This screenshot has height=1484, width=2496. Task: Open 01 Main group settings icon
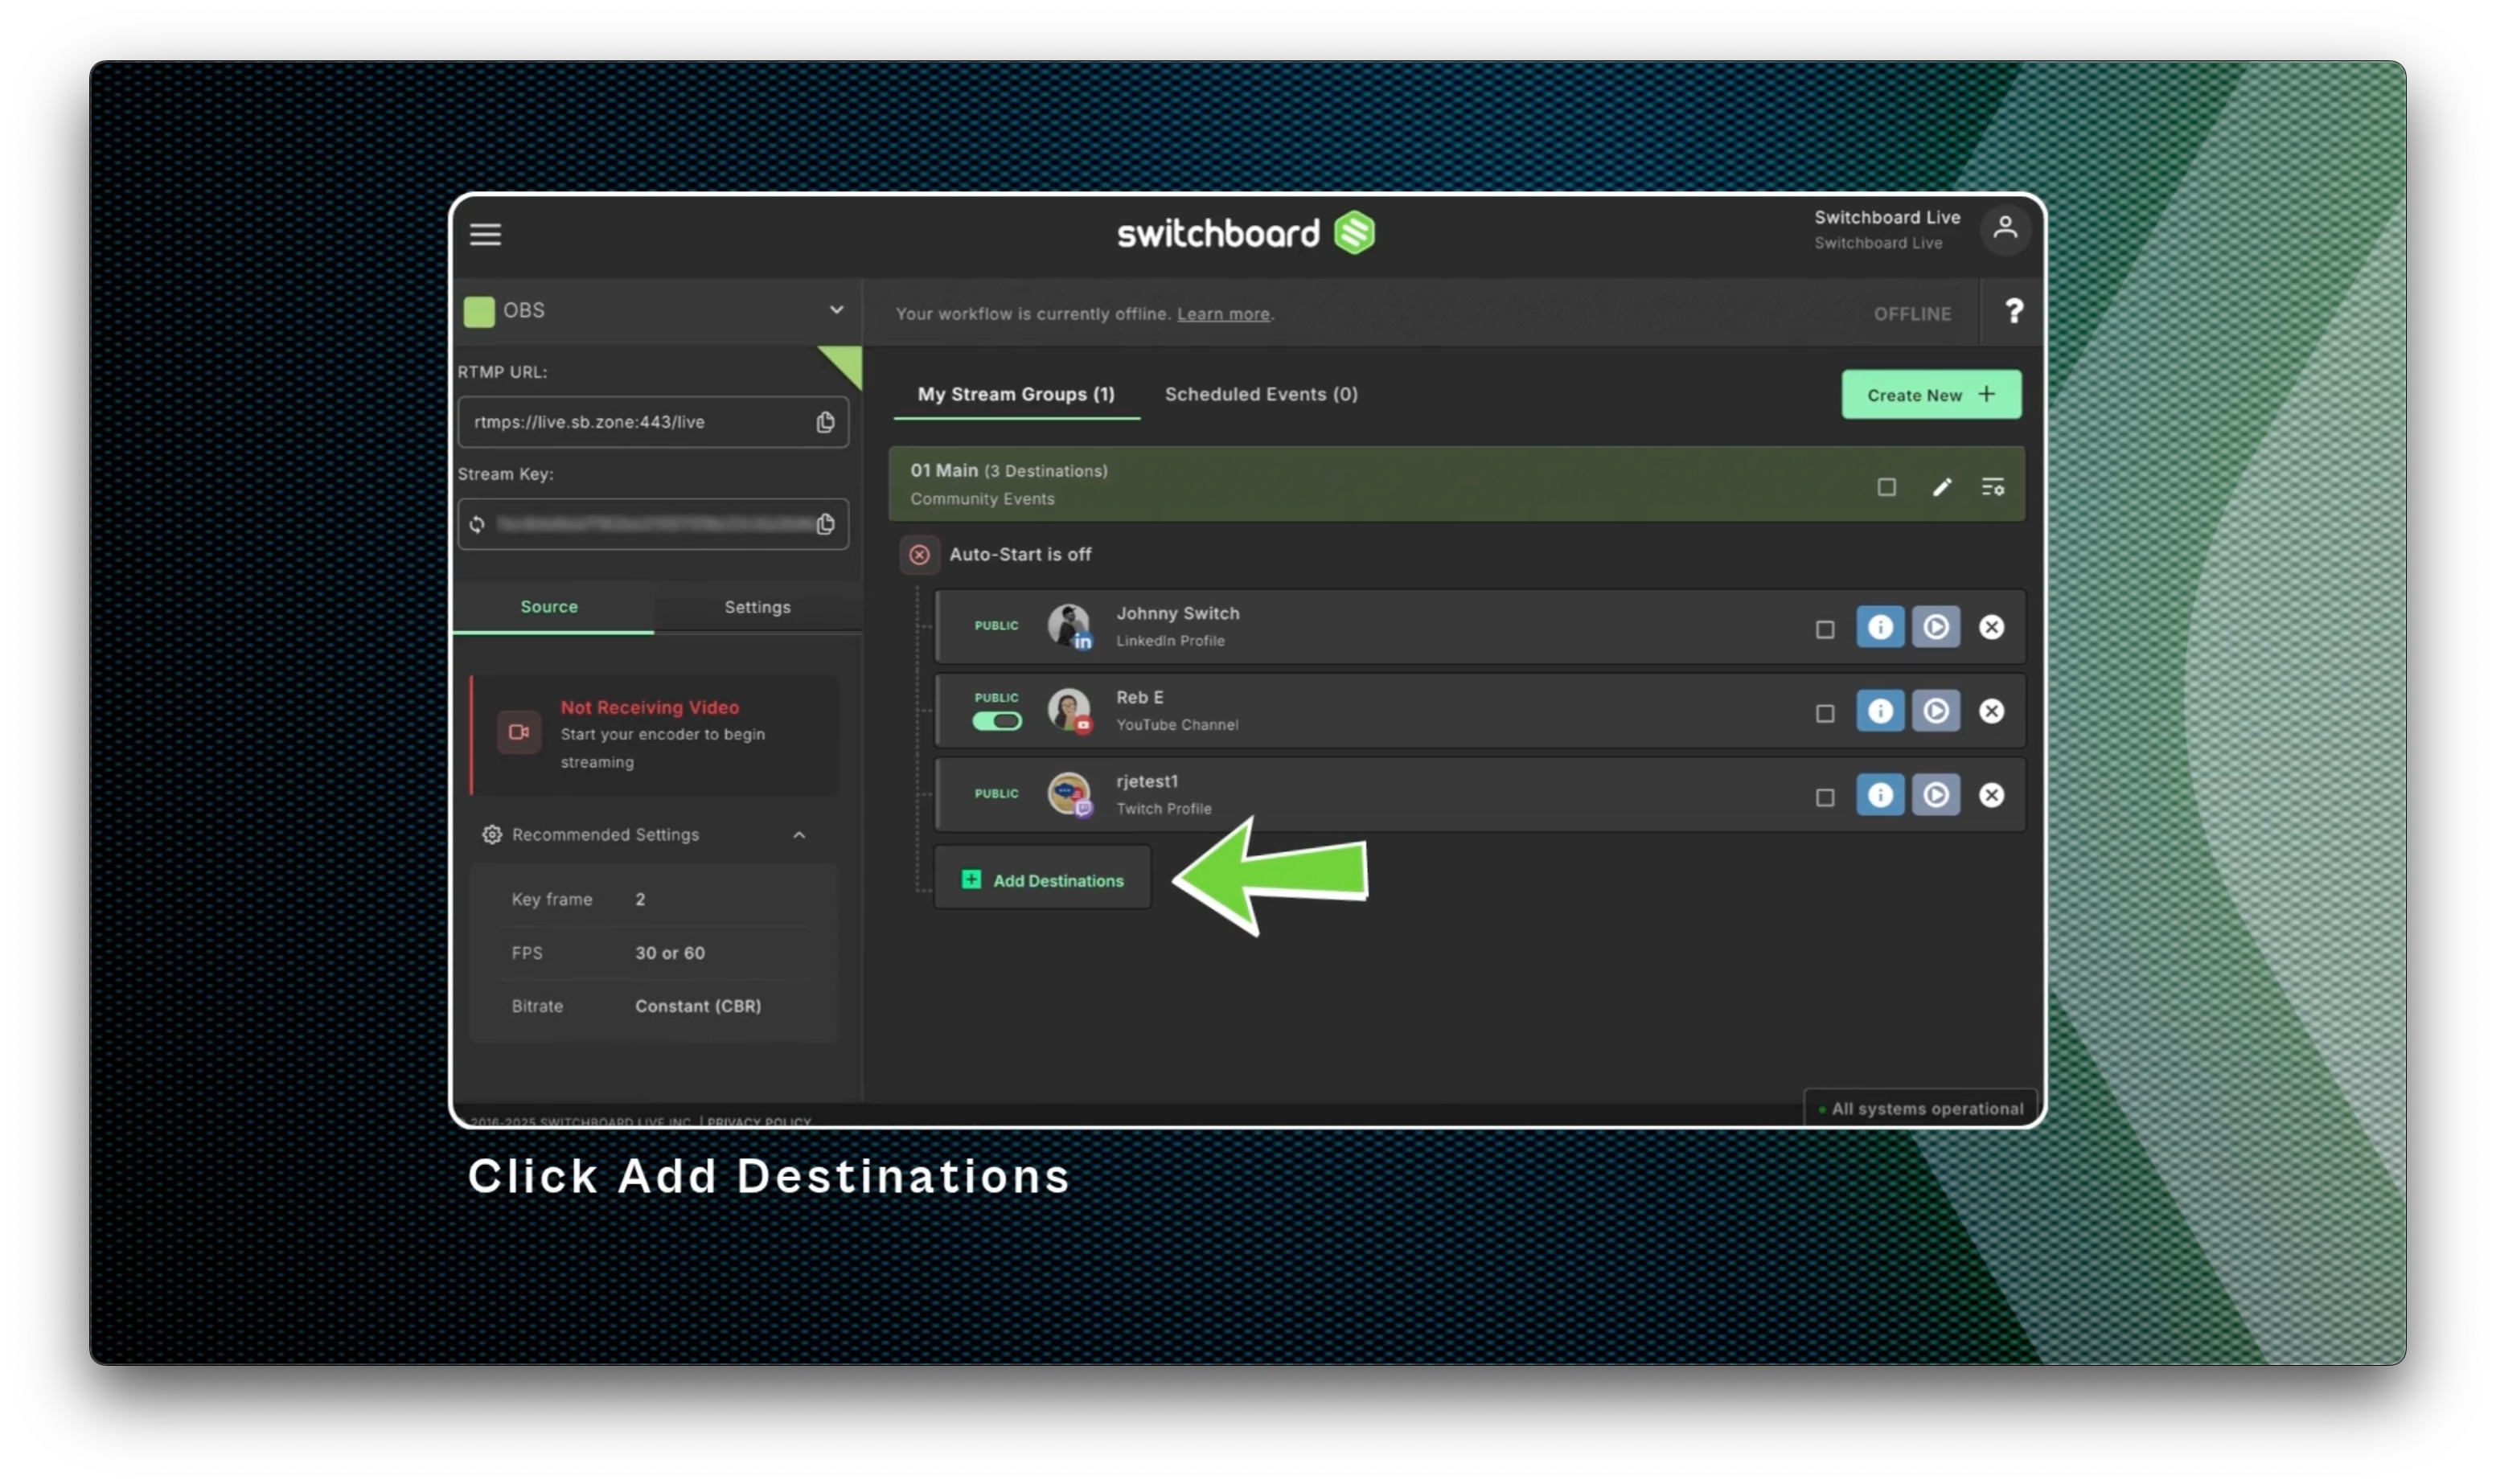point(1992,487)
